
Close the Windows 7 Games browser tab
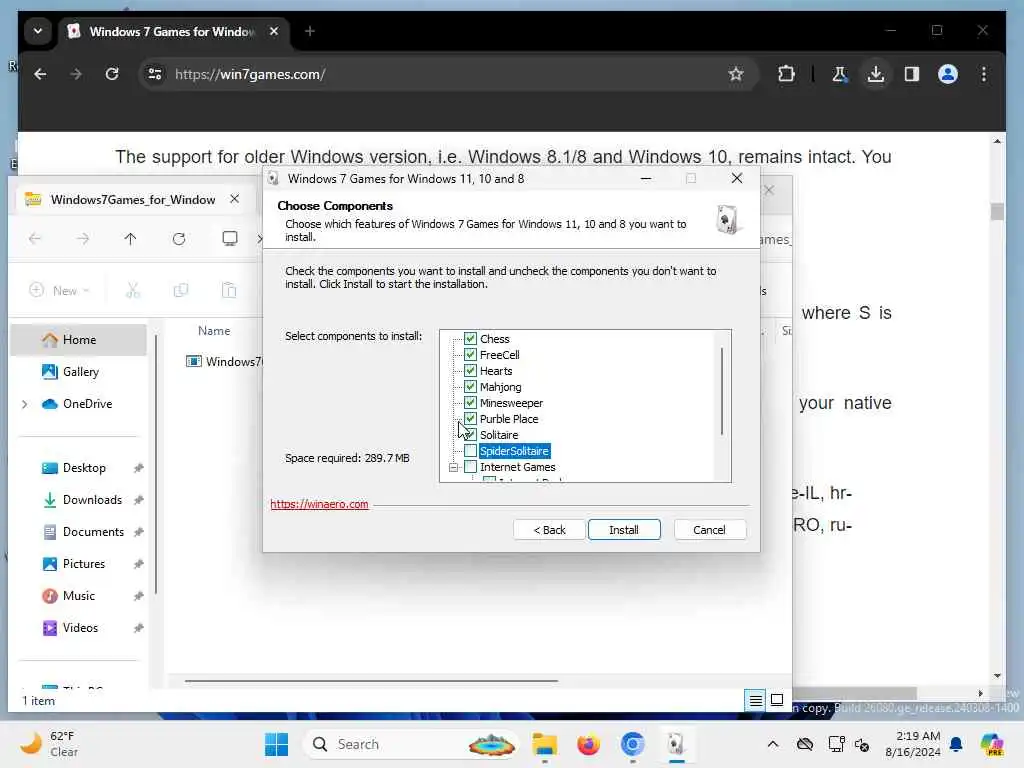(x=274, y=31)
